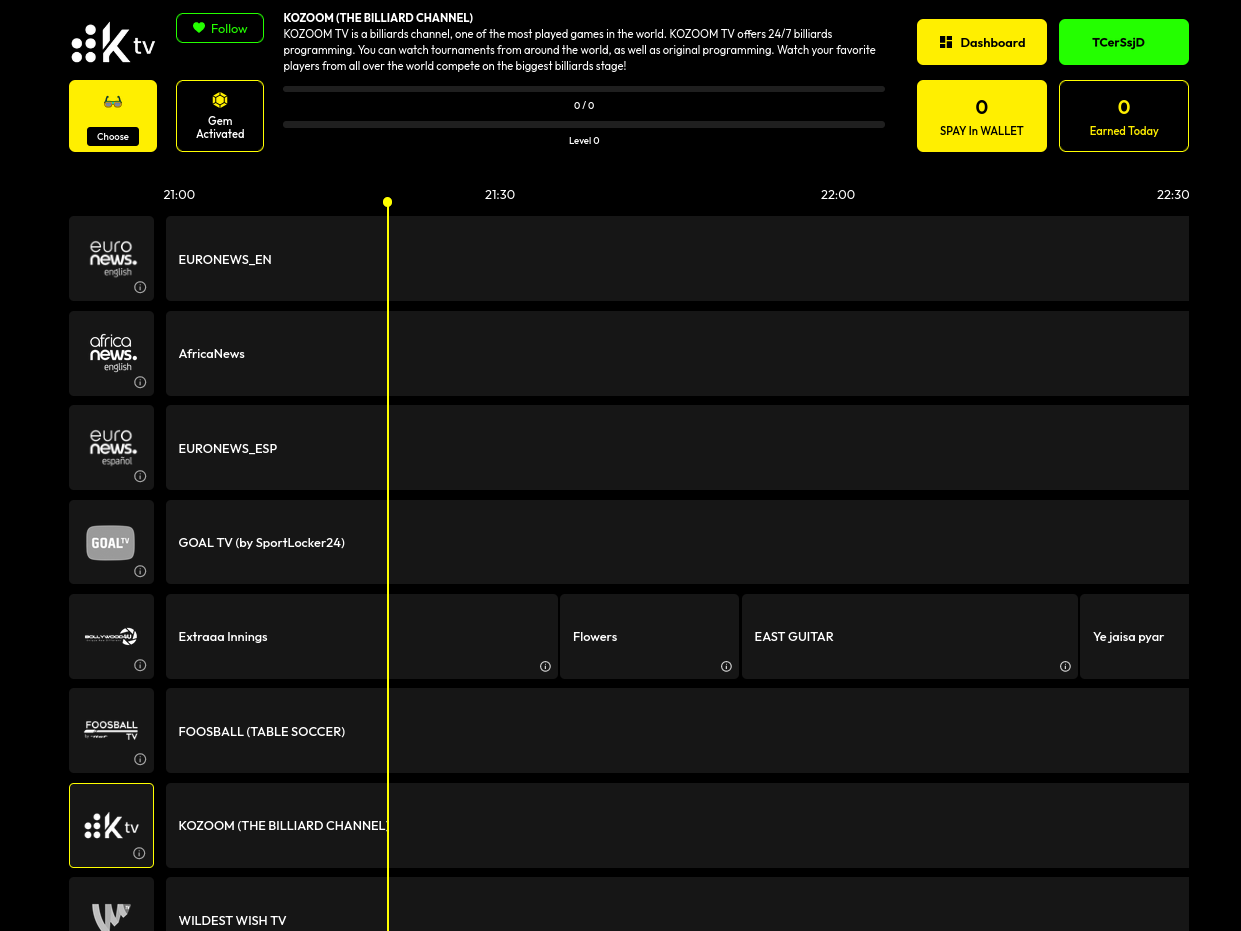
Task: Click the sunglasses icon in the yellow card
Action: 113,102
